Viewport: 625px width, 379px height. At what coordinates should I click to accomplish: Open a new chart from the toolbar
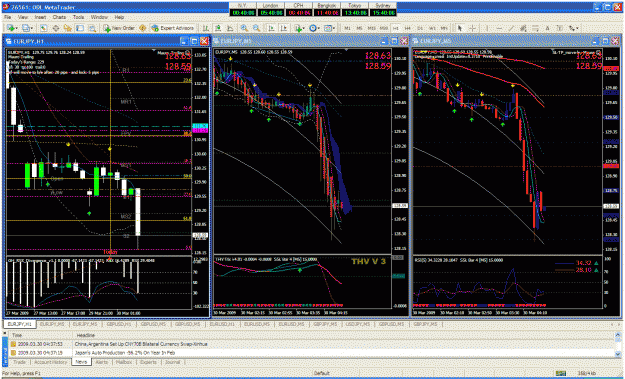11,28
